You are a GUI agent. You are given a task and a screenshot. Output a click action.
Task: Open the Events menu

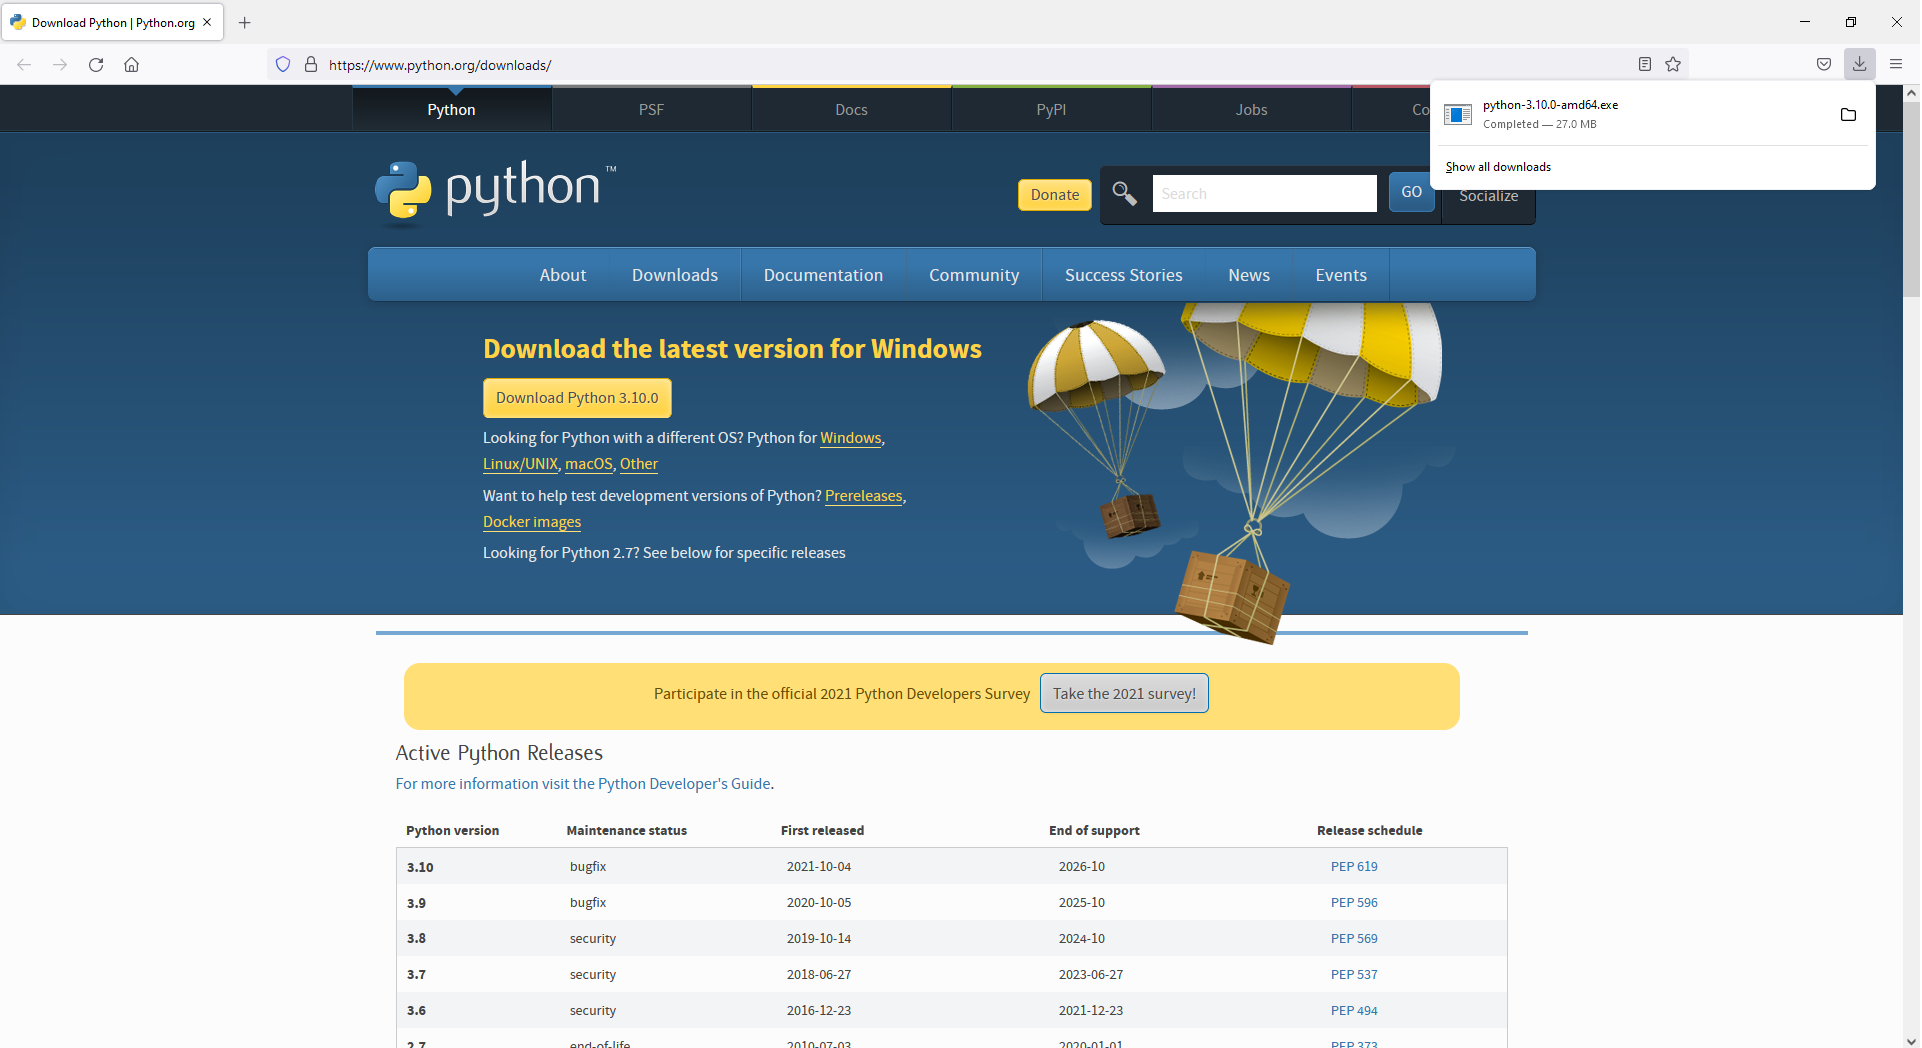pyautogui.click(x=1341, y=275)
